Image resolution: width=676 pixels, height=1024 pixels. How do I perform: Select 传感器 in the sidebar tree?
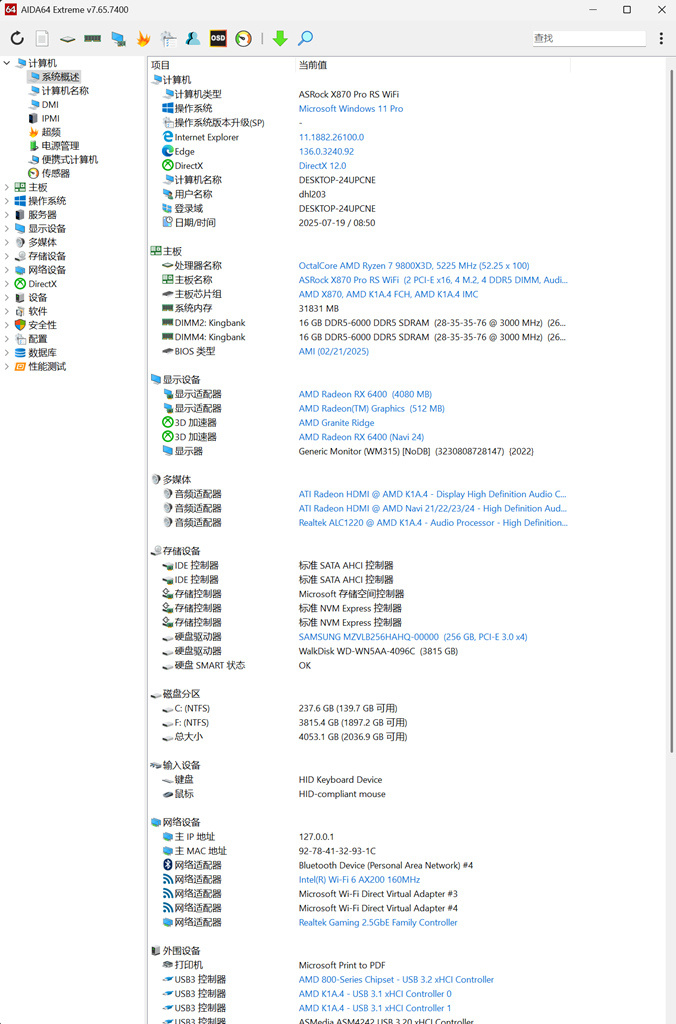pyautogui.click(x=55, y=173)
